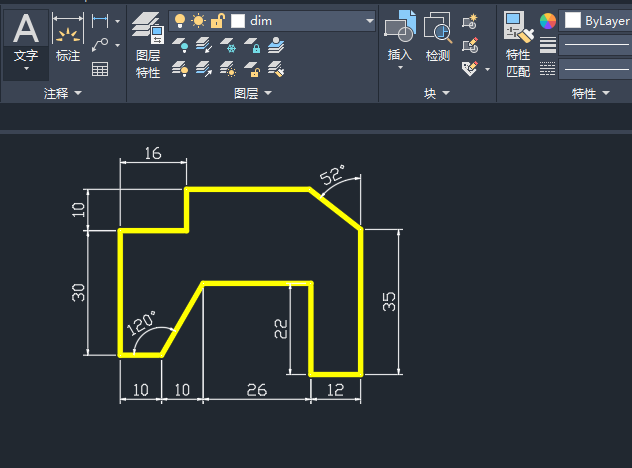Open the 图层特性 layer properties manager

click(x=148, y=45)
